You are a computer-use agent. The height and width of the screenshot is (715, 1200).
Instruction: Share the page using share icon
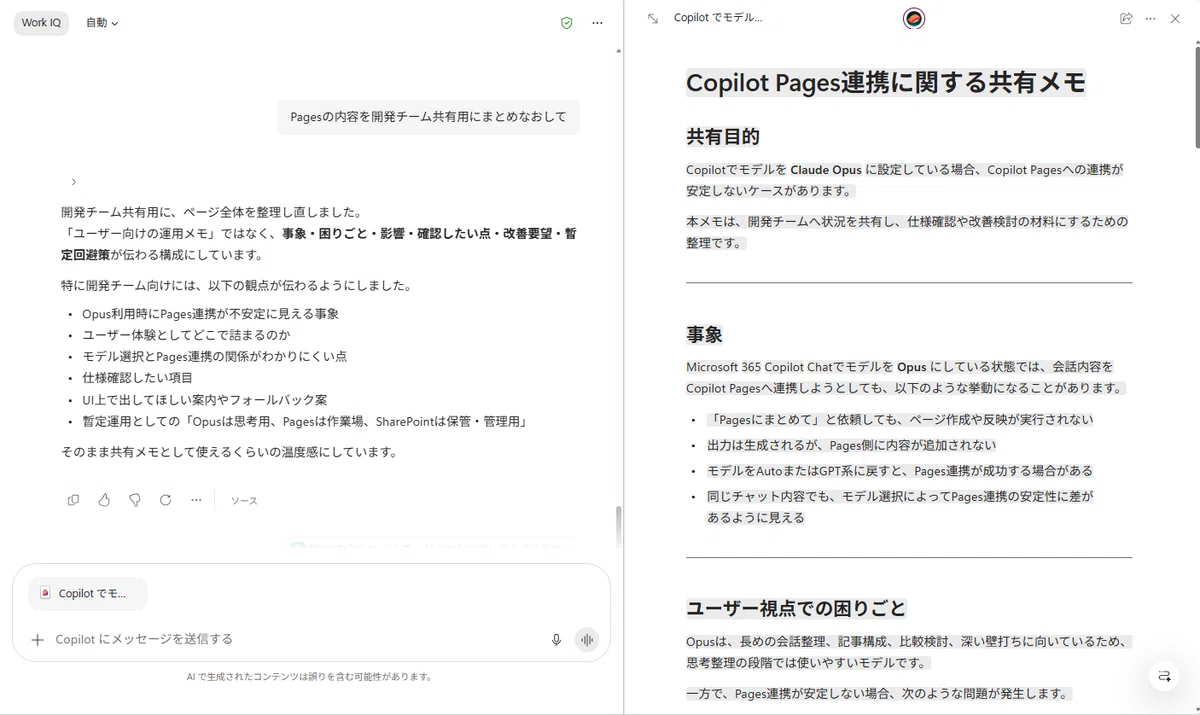(1126, 18)
